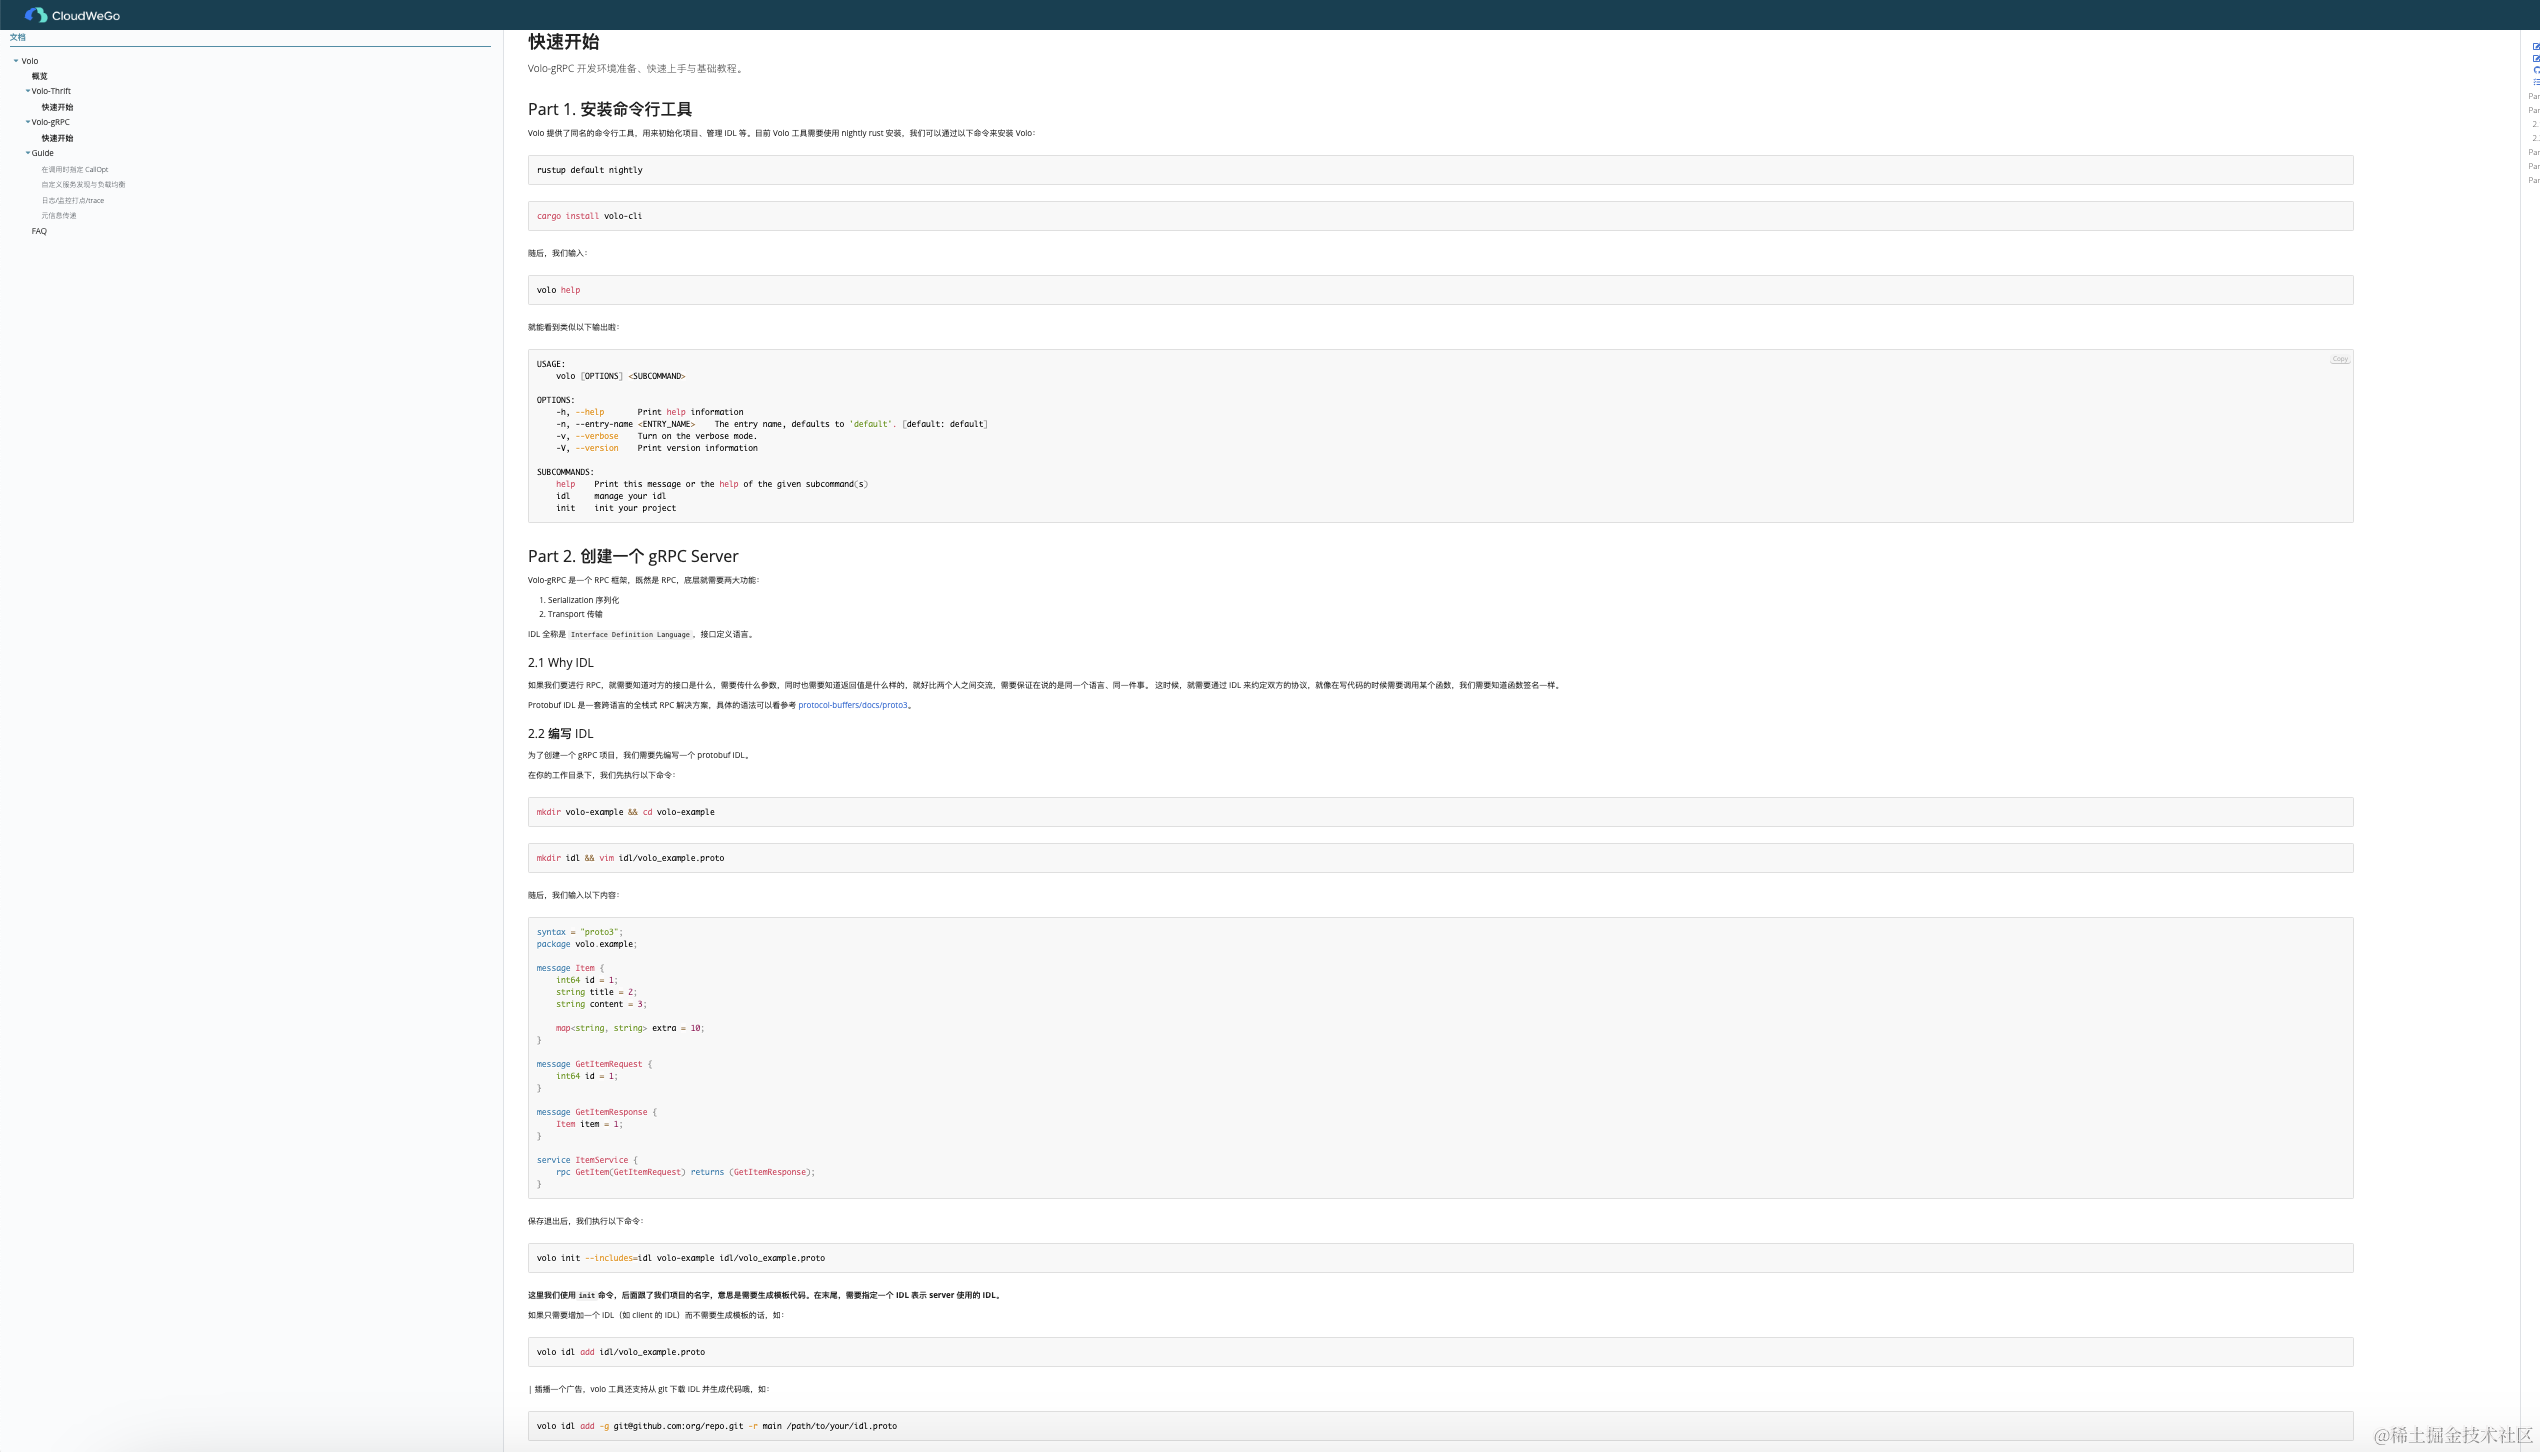Open 日志/监控打点/trace guide page
This screenshot has width=2540, height=1452.
point(73,200)
